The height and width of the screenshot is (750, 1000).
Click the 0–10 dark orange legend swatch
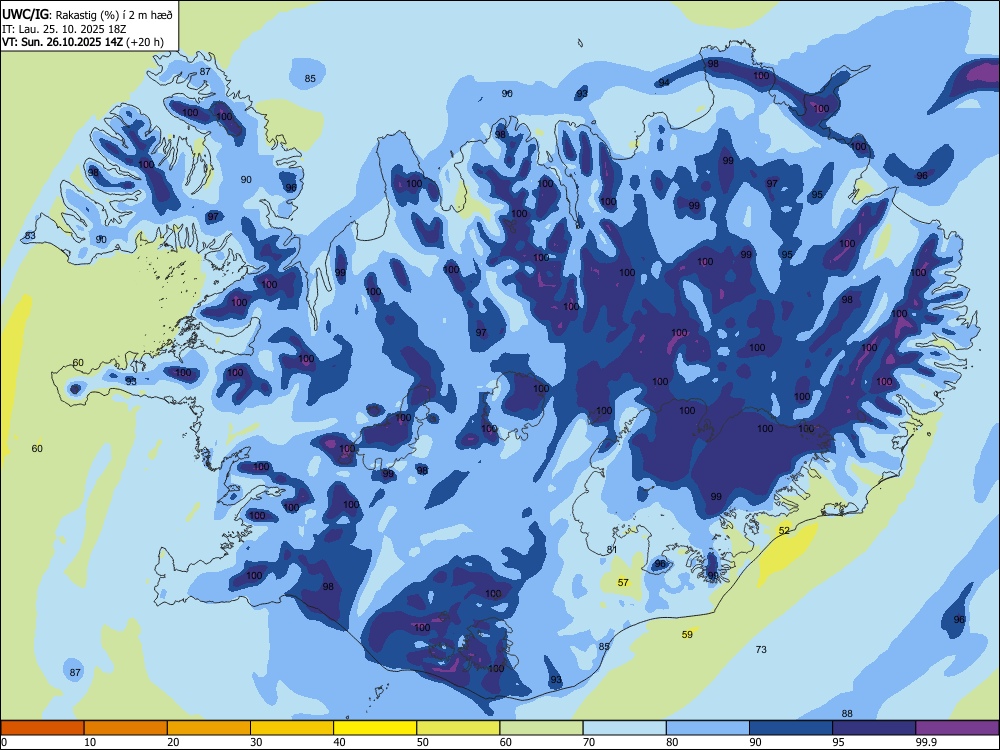[42, 728]
